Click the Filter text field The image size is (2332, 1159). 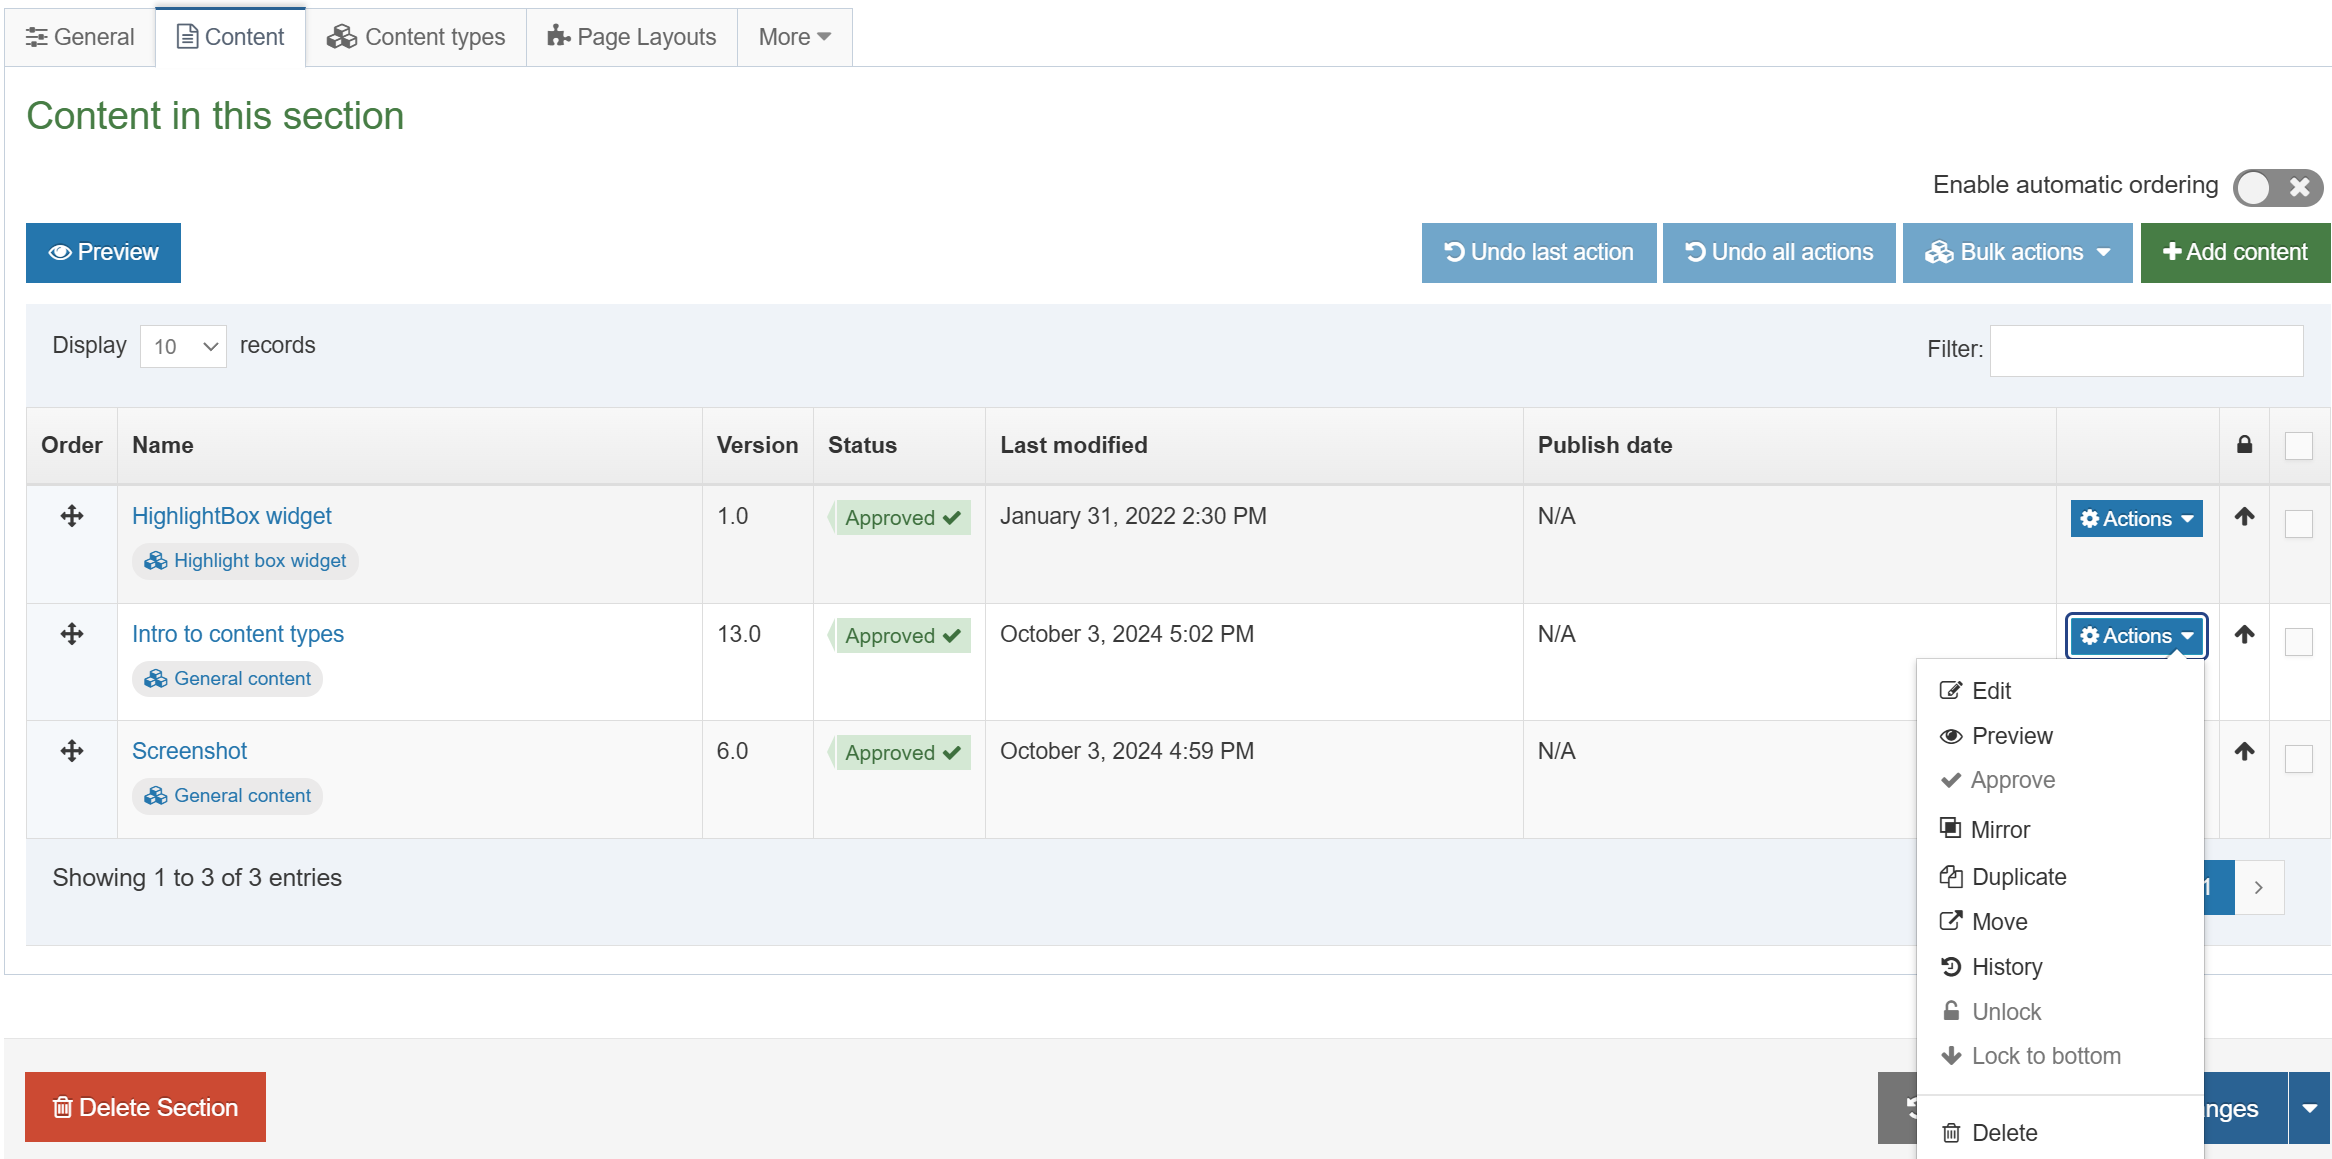[x=2146, y=351]
